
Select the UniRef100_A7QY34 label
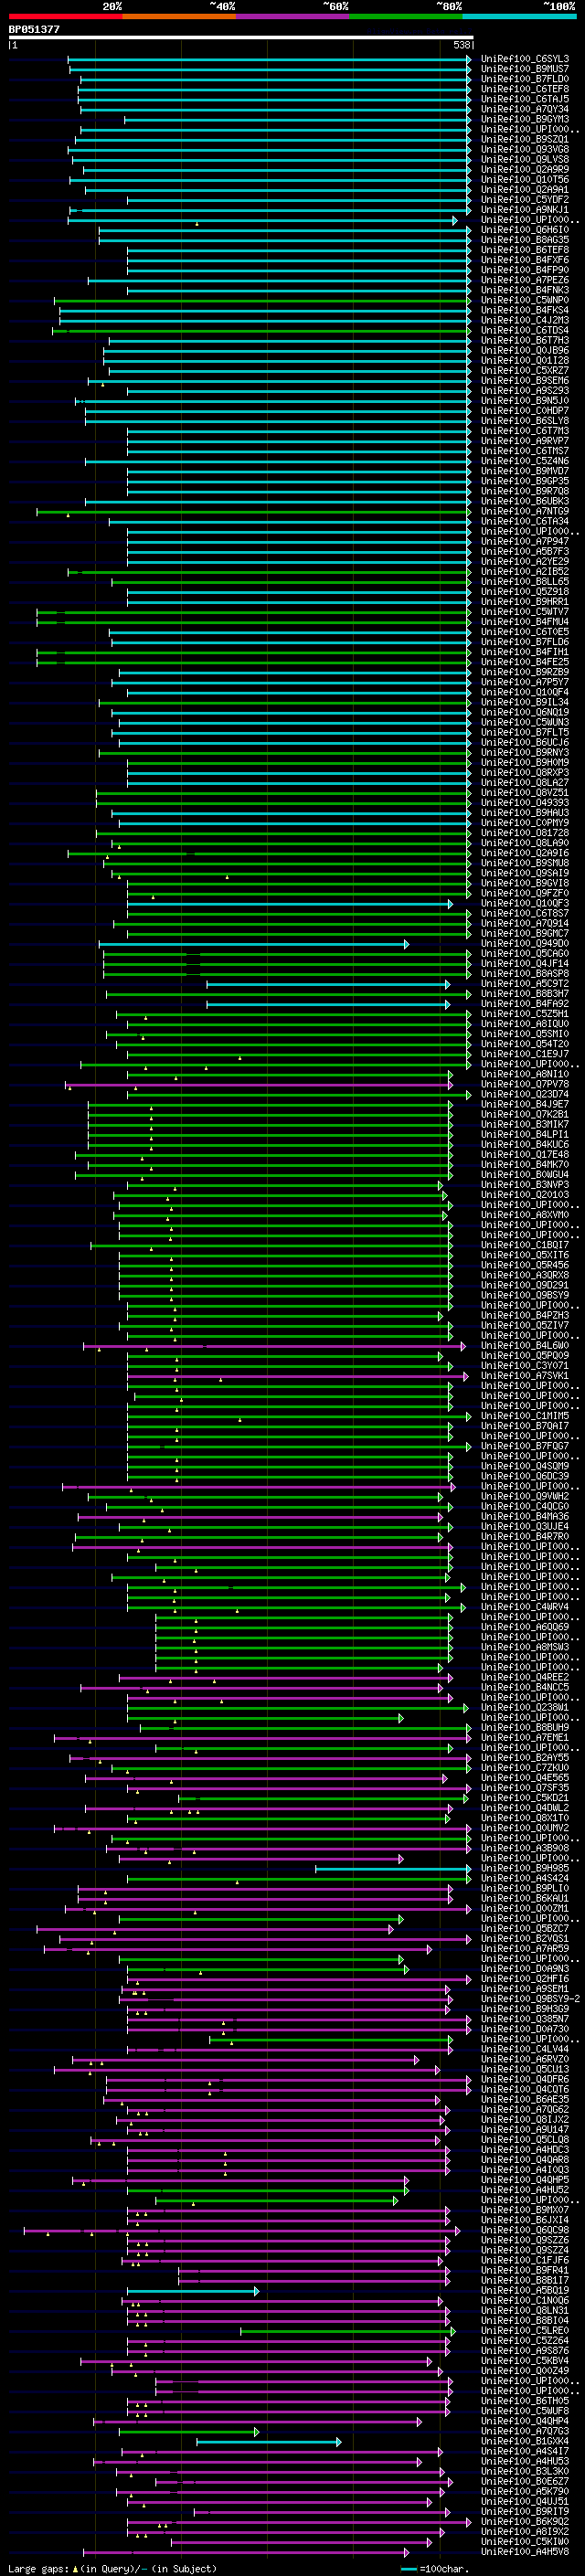[524, 109]
